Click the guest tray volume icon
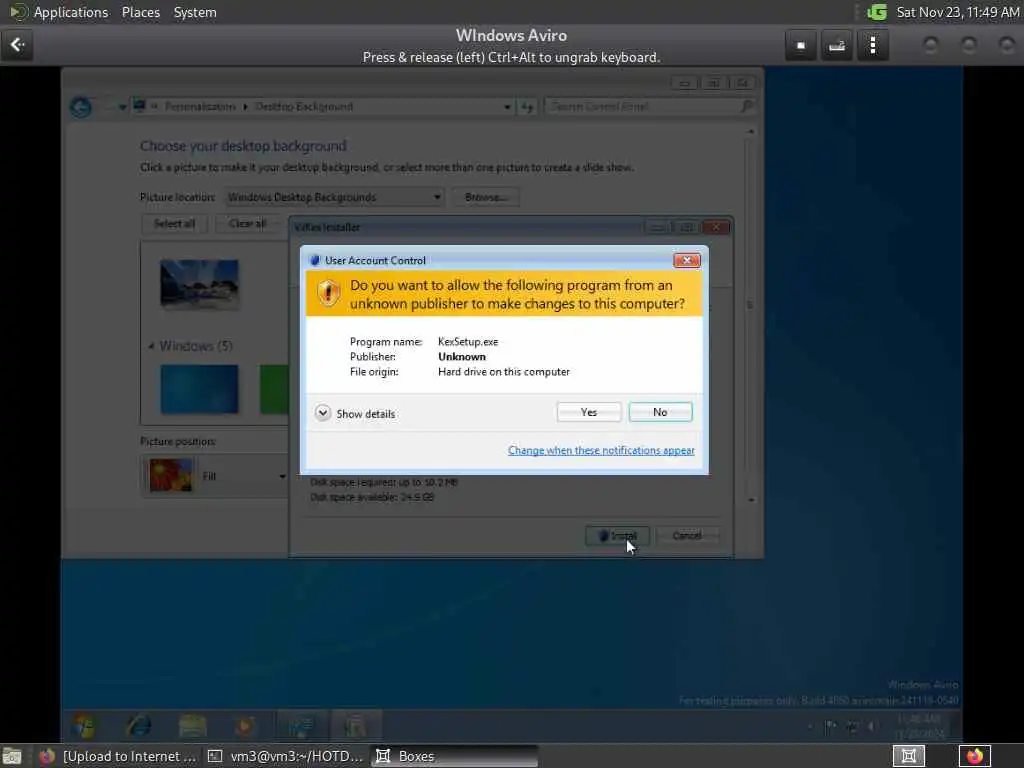This screenshot has height=768, width=1024. tap(872, 726)
